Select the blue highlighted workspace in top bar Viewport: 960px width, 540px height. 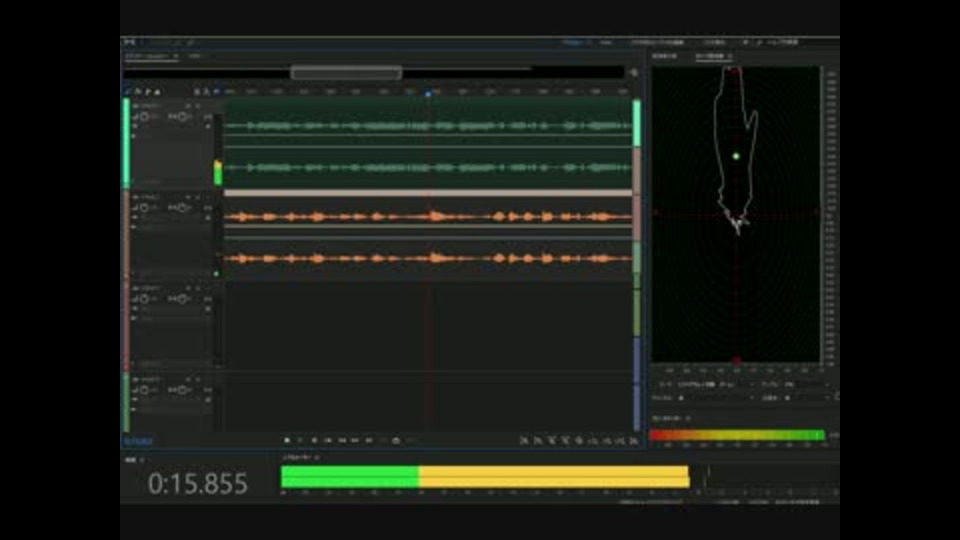(x=574, y=42)
